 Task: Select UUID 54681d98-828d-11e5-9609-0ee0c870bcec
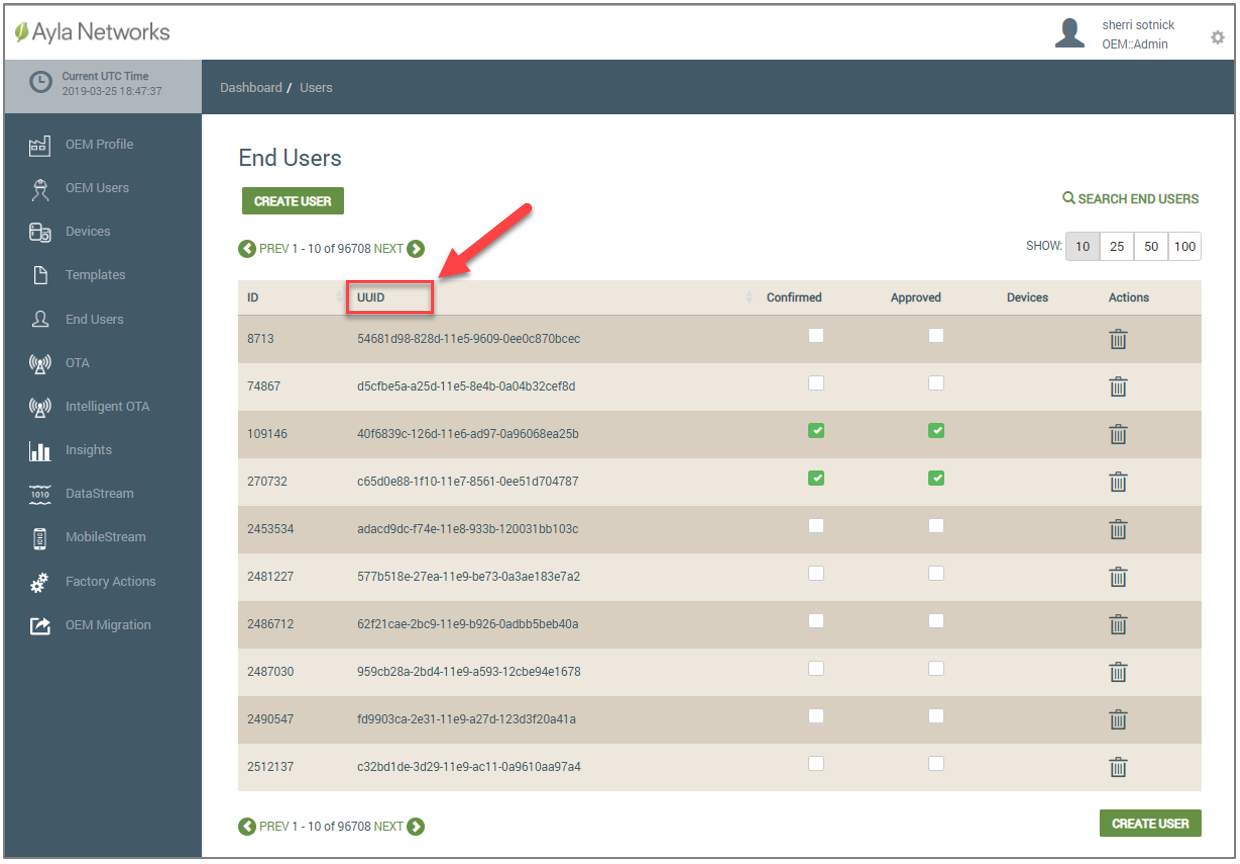click(x=468, y=339)
